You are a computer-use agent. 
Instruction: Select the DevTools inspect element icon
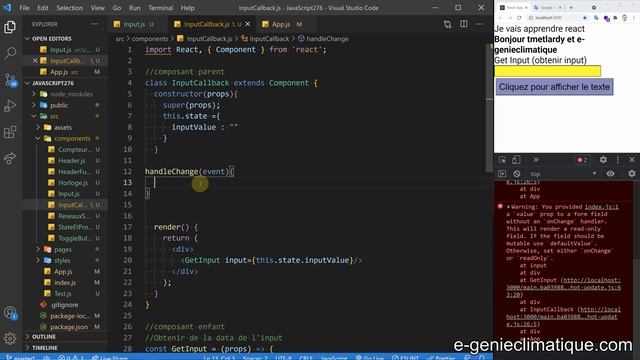coord(502,160)
